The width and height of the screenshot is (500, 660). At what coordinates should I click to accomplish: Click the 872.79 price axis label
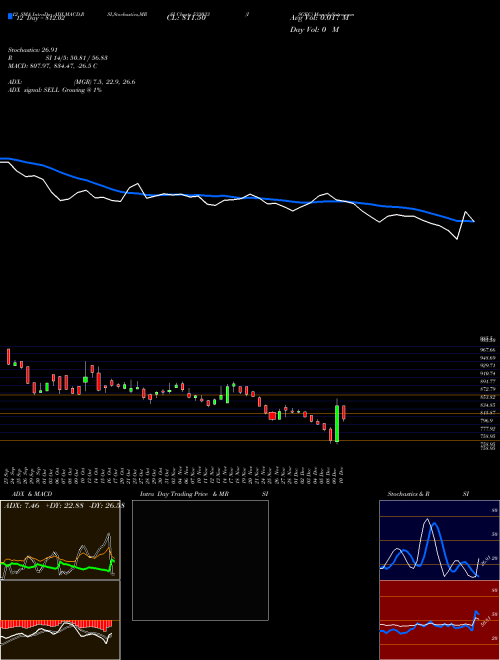pyautogui.click(x=489, y=389)
